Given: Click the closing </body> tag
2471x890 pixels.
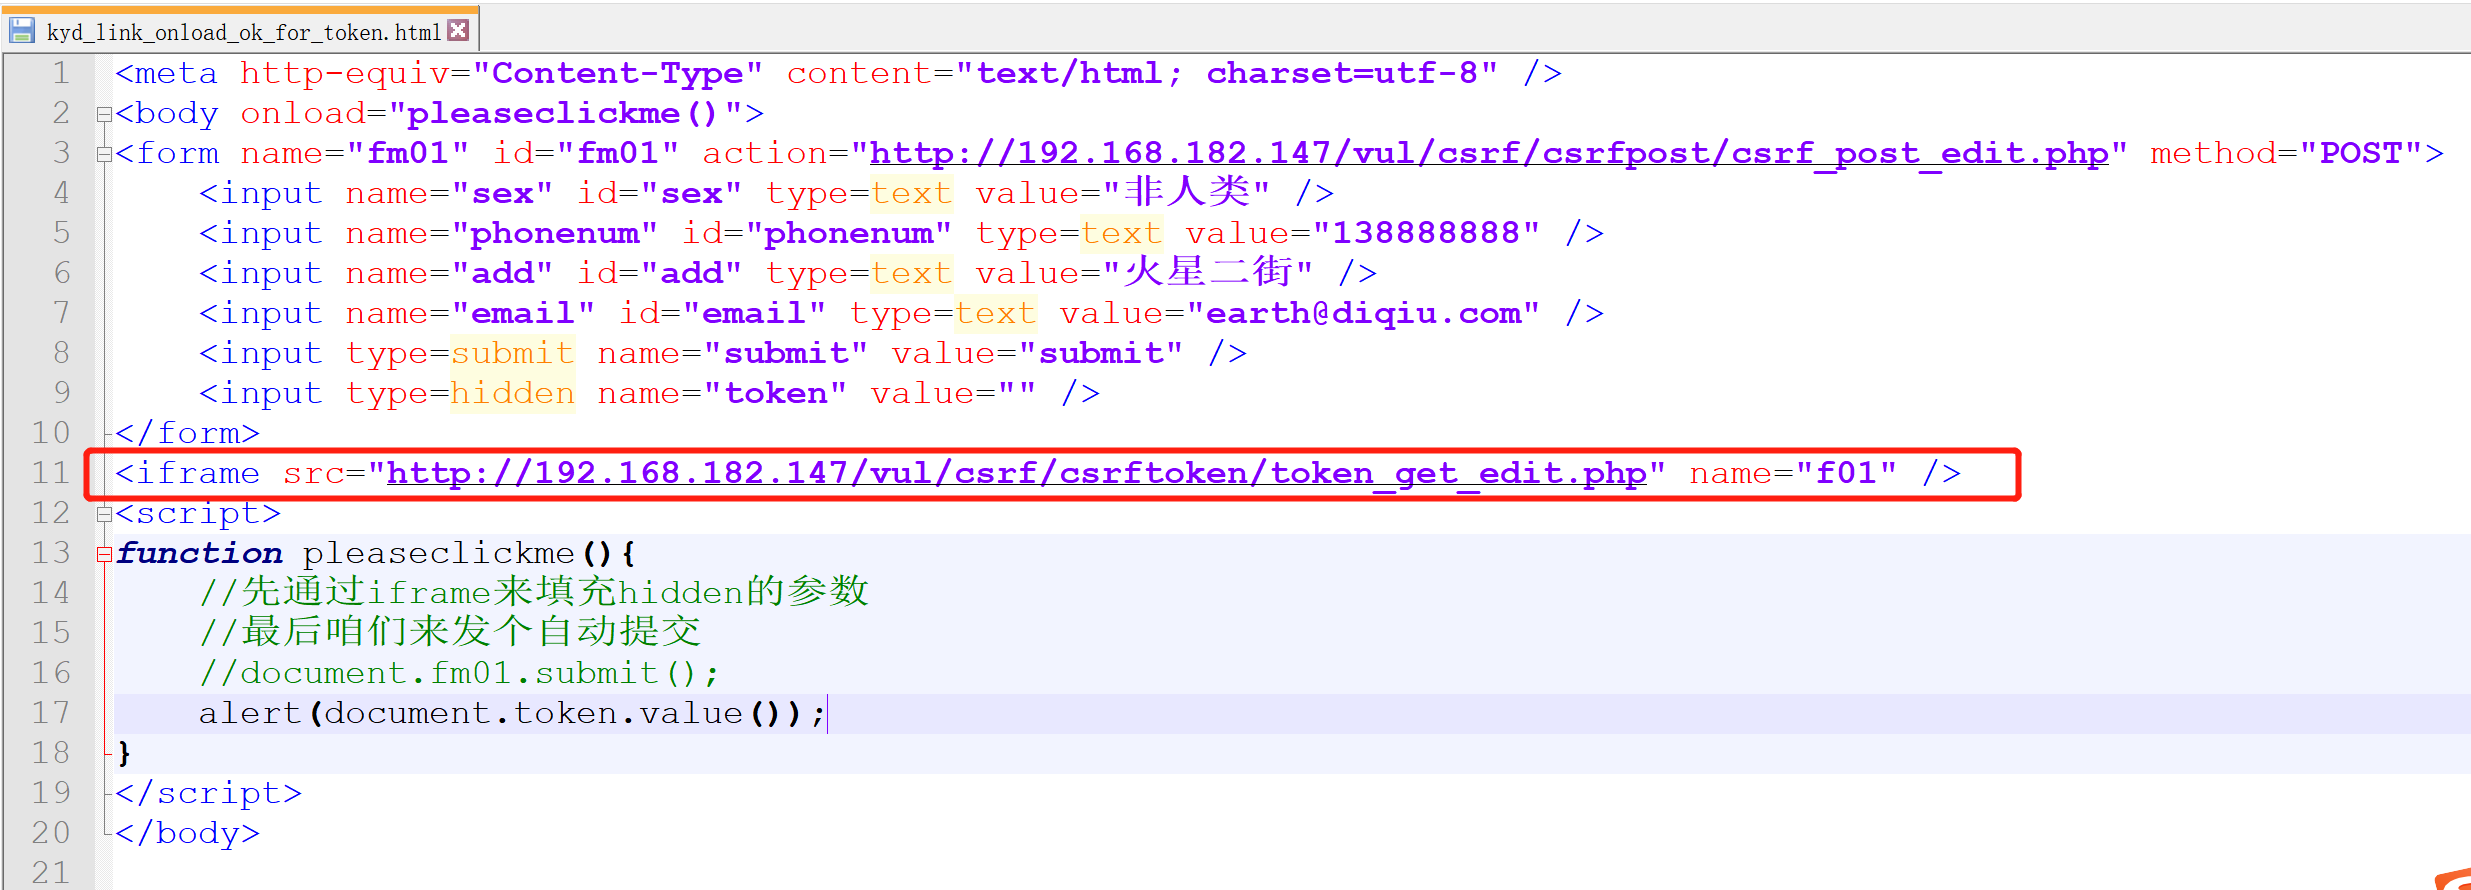Looking at the screenshot, I should (x=187, y=833).
